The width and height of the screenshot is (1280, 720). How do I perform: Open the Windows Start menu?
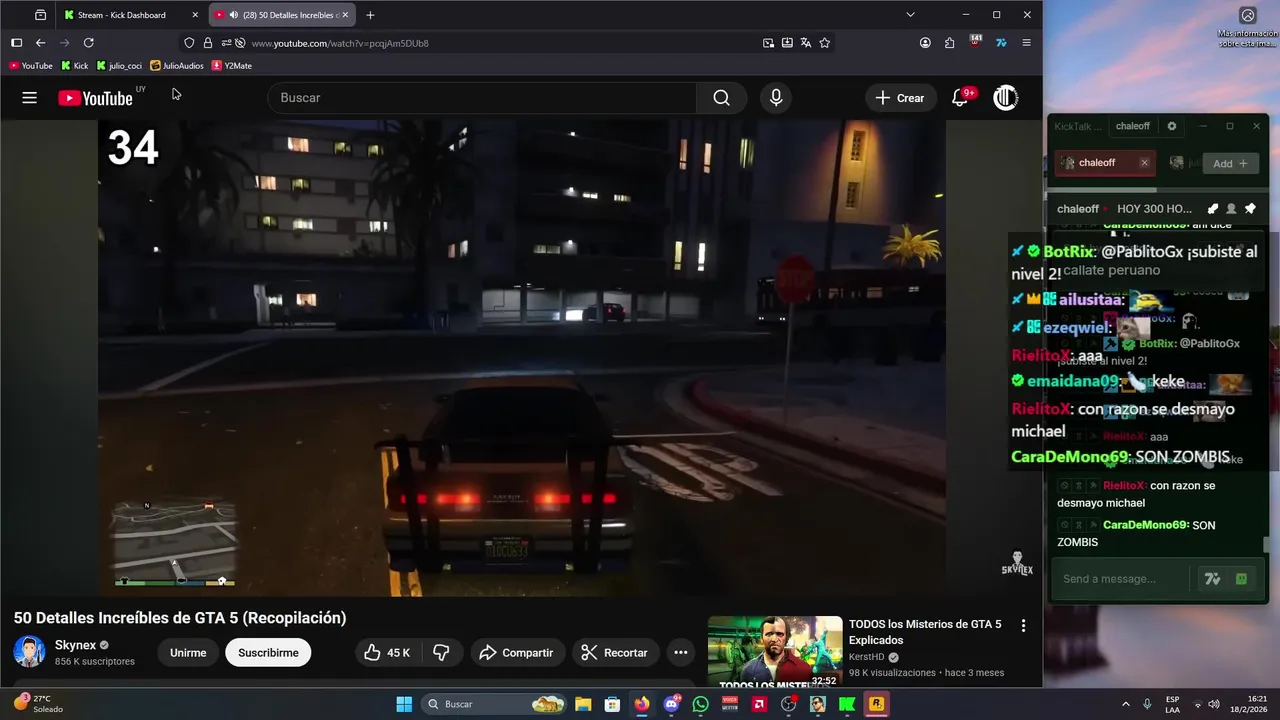pos(404,704)
